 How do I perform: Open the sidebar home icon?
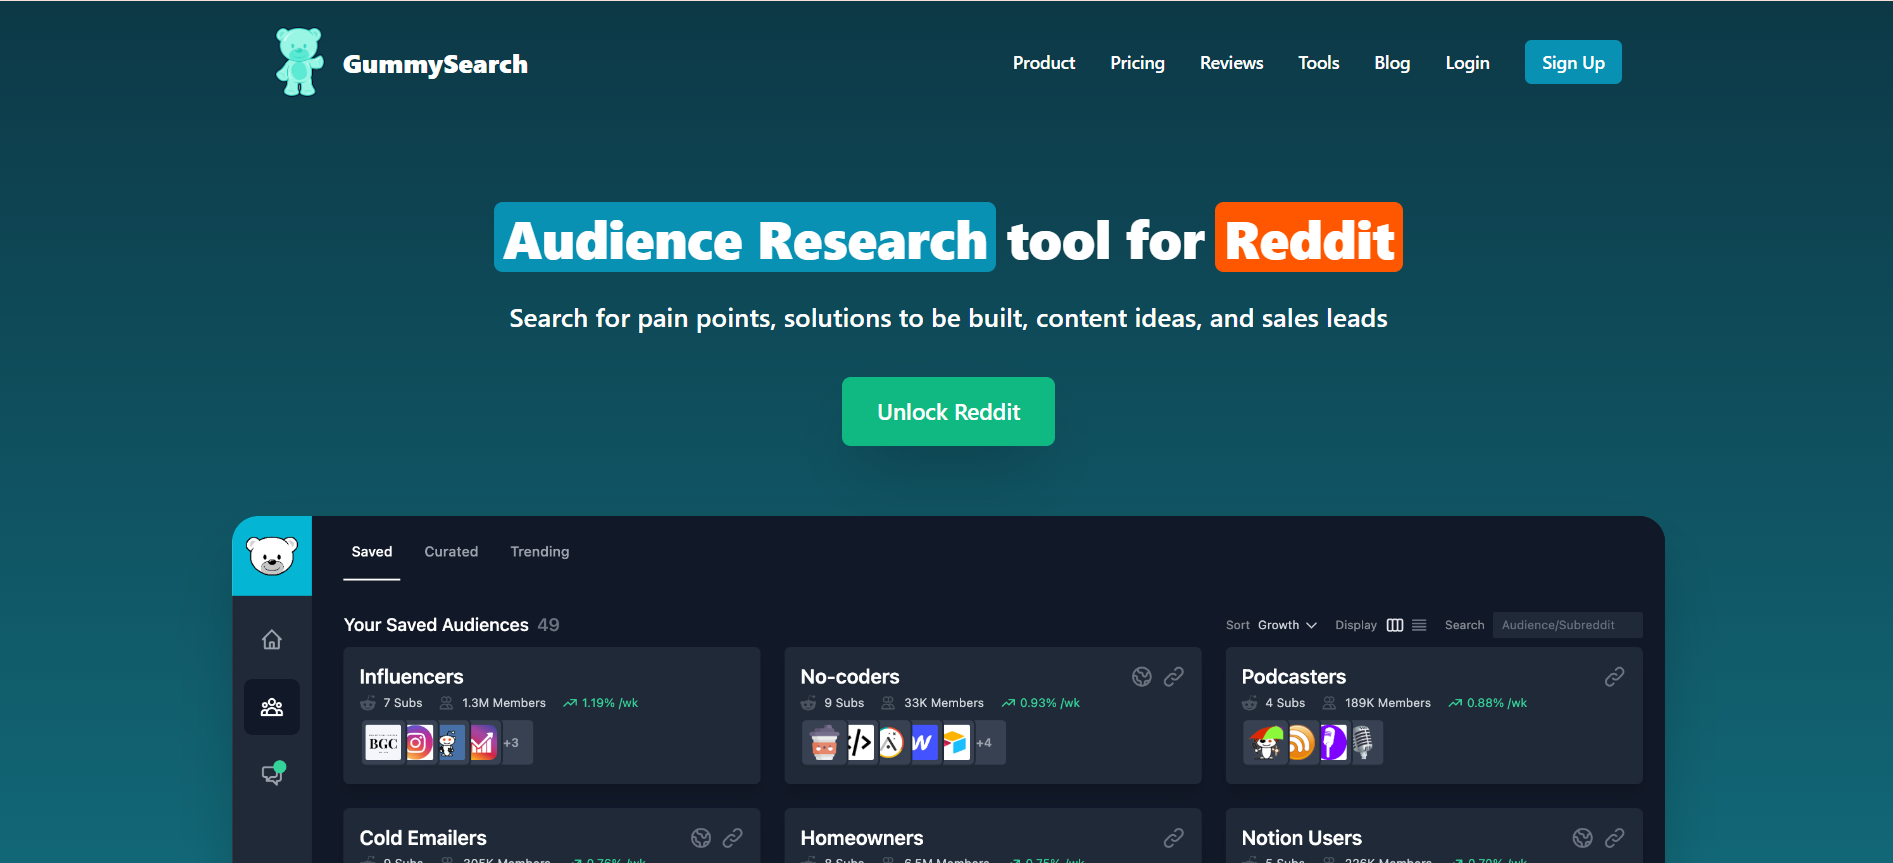point(272,640)
